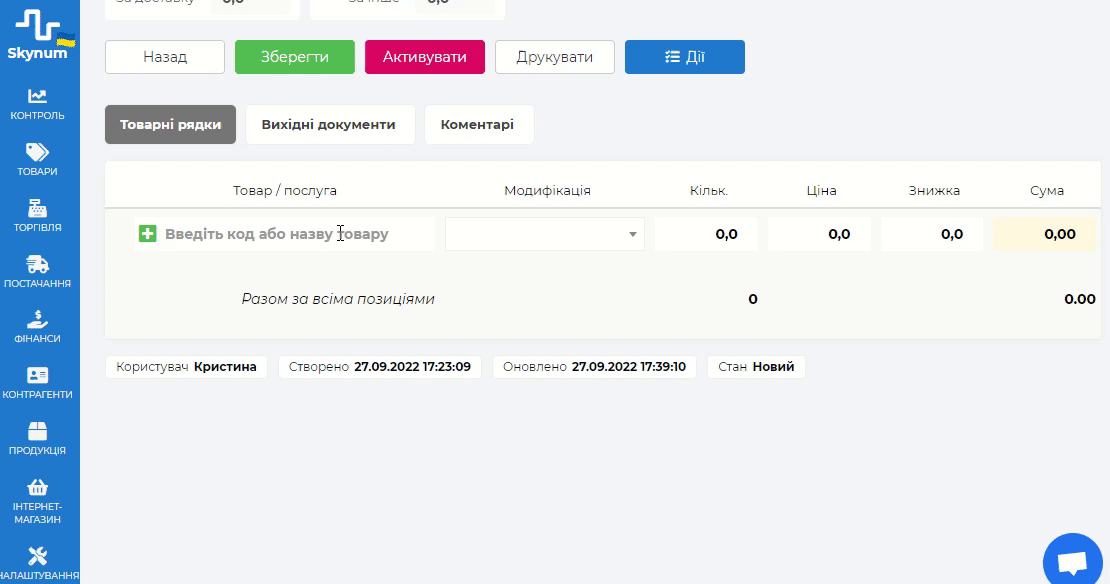The width and height of the screenshot is (1110, 584).
Task: Save document with Зберегти button
Action: (x=294, y=57)
